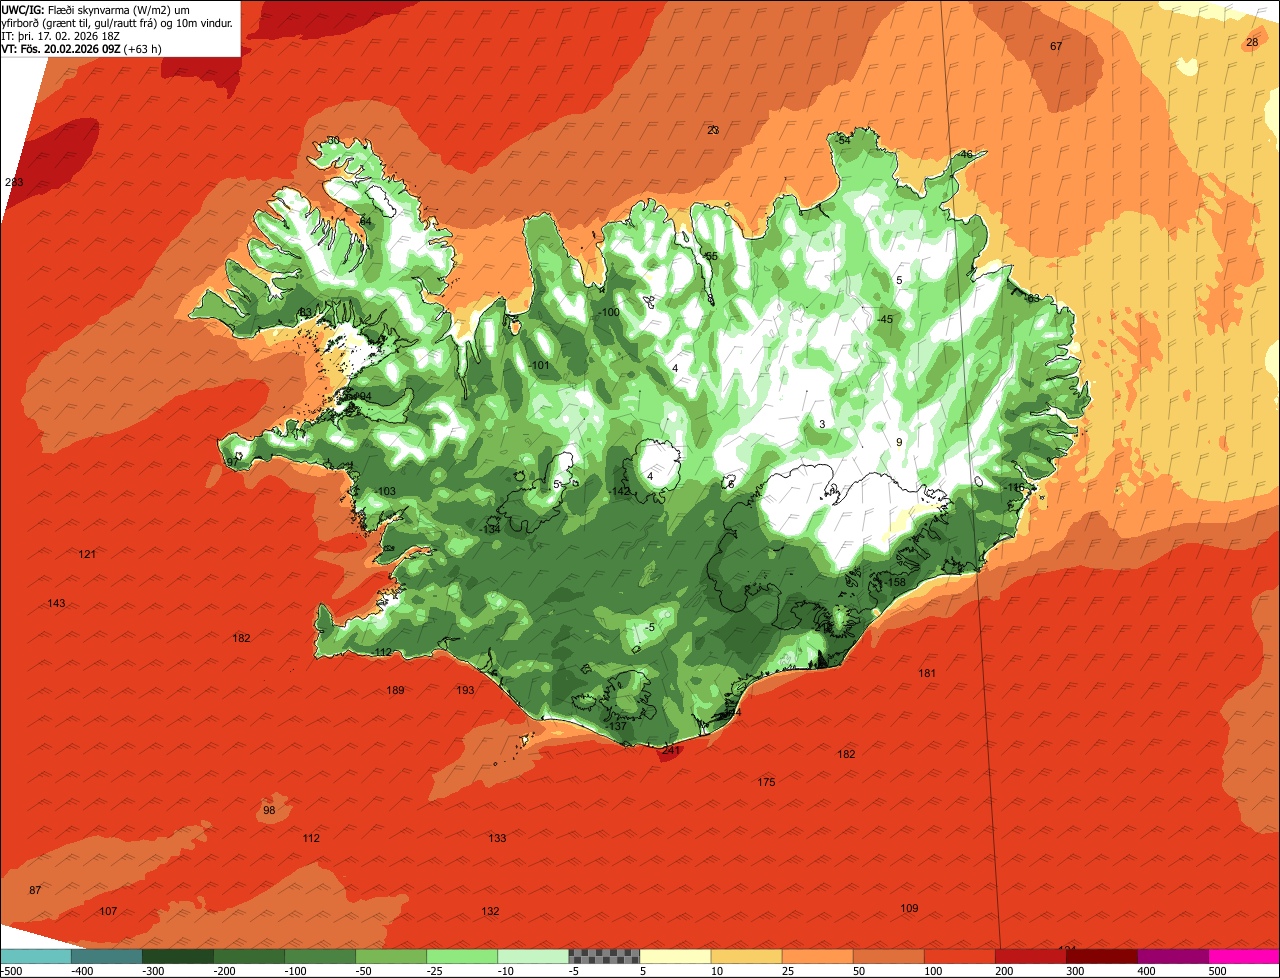Click the '300' legend scale label
The width and height of the screenshot is (1280, 978).
click(x=1076, y=971)
